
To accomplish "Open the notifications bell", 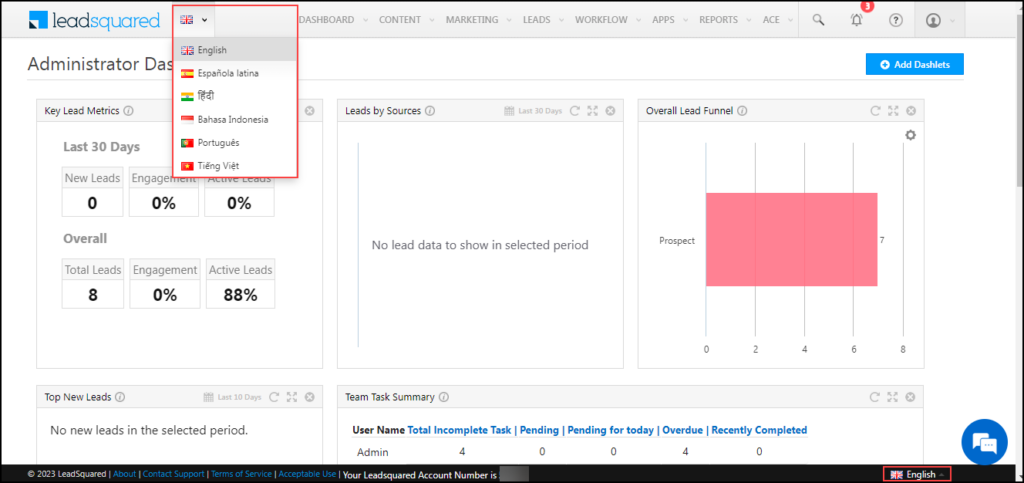I will pyautogui.click(x=856, y=20).
